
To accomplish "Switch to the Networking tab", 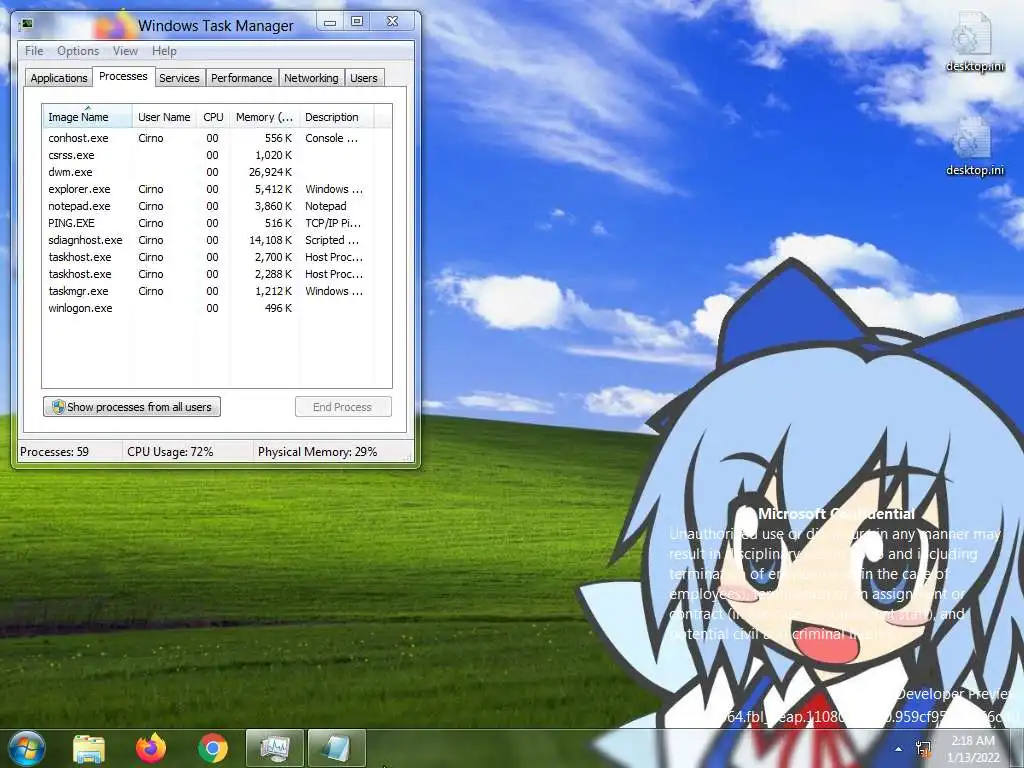I will pyautogui.click(x=312, y=78).
